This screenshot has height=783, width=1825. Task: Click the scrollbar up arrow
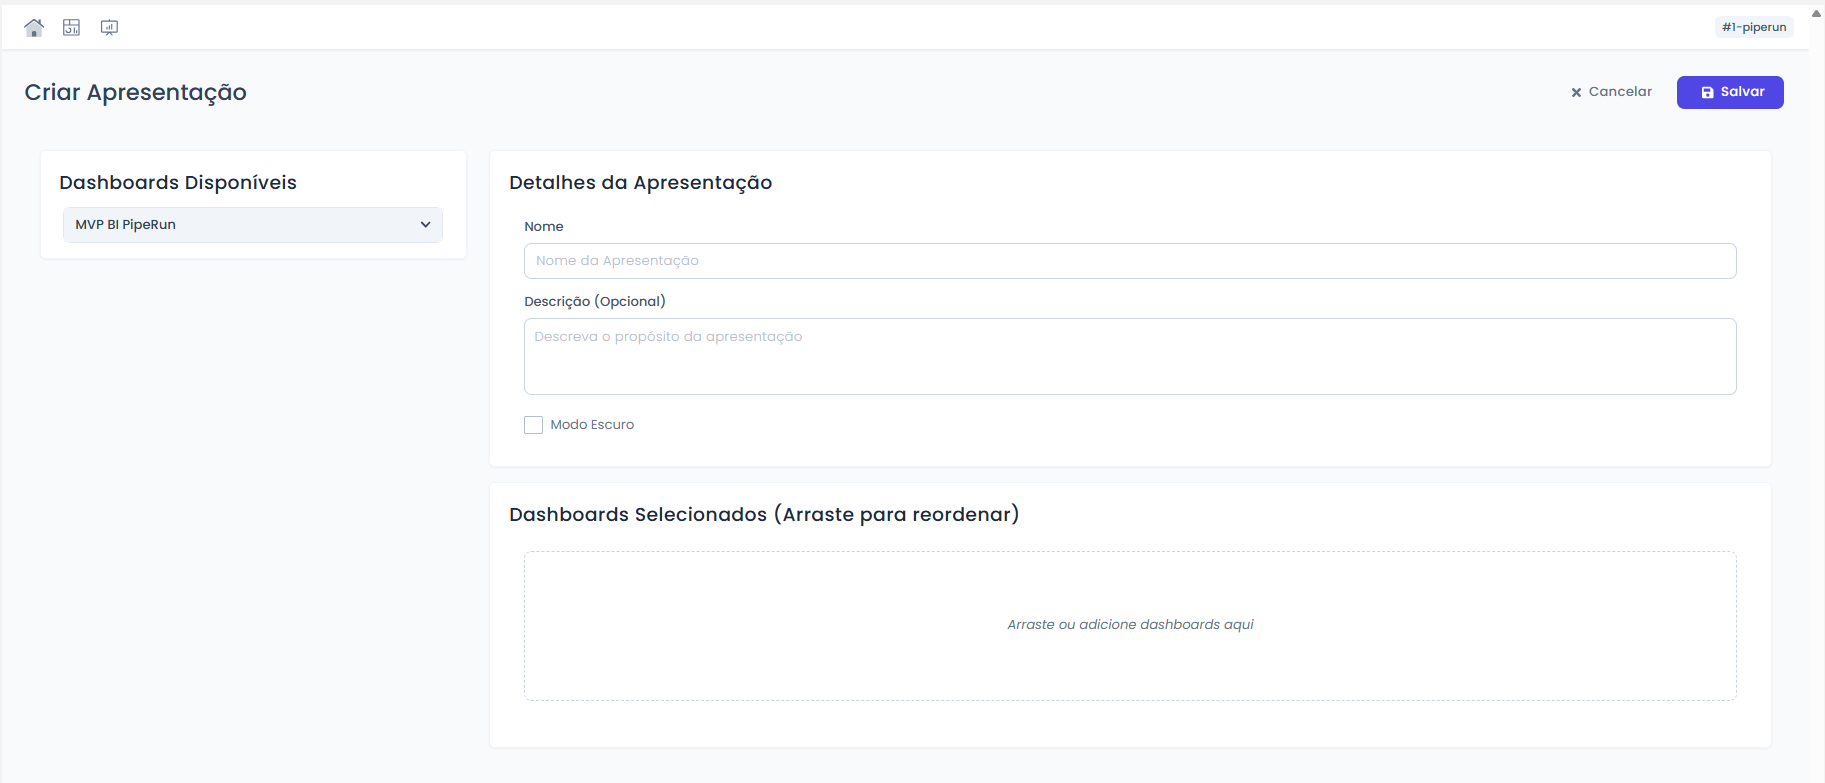point(1816,13)
